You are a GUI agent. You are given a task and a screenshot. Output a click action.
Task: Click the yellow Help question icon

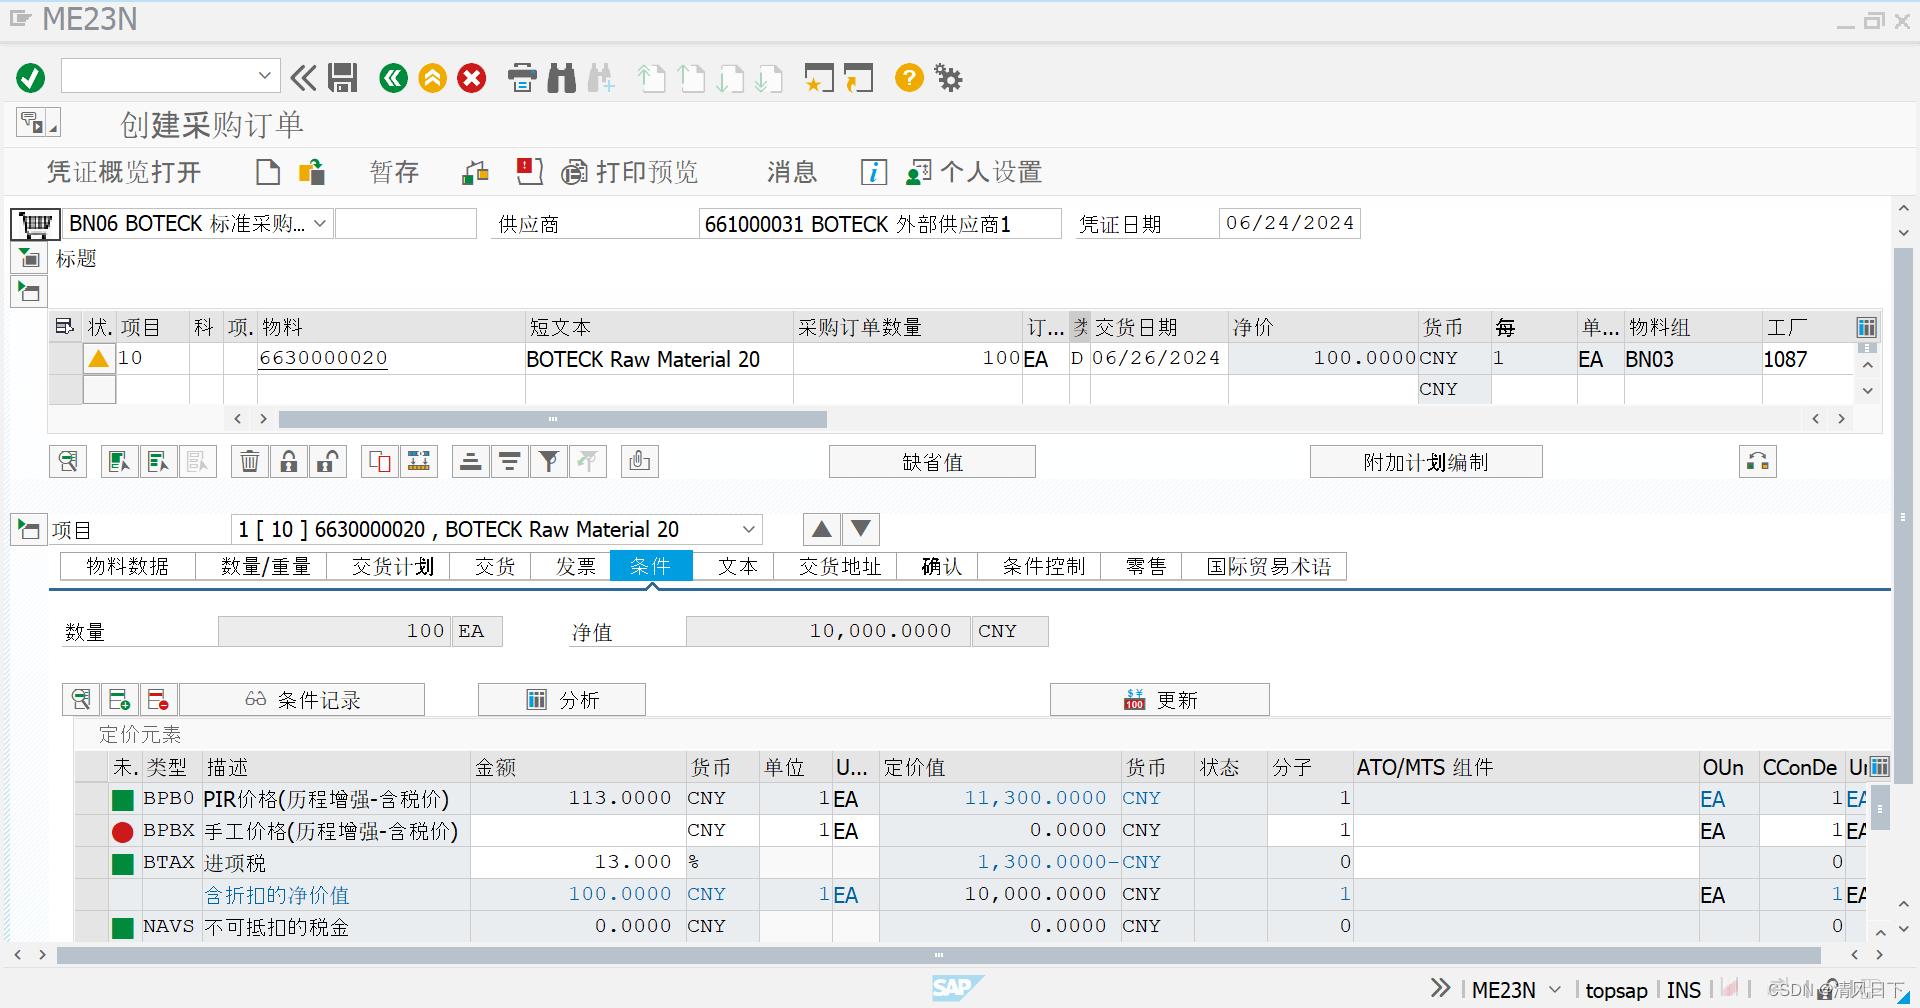pyautogui.click(x=909, y=77)
